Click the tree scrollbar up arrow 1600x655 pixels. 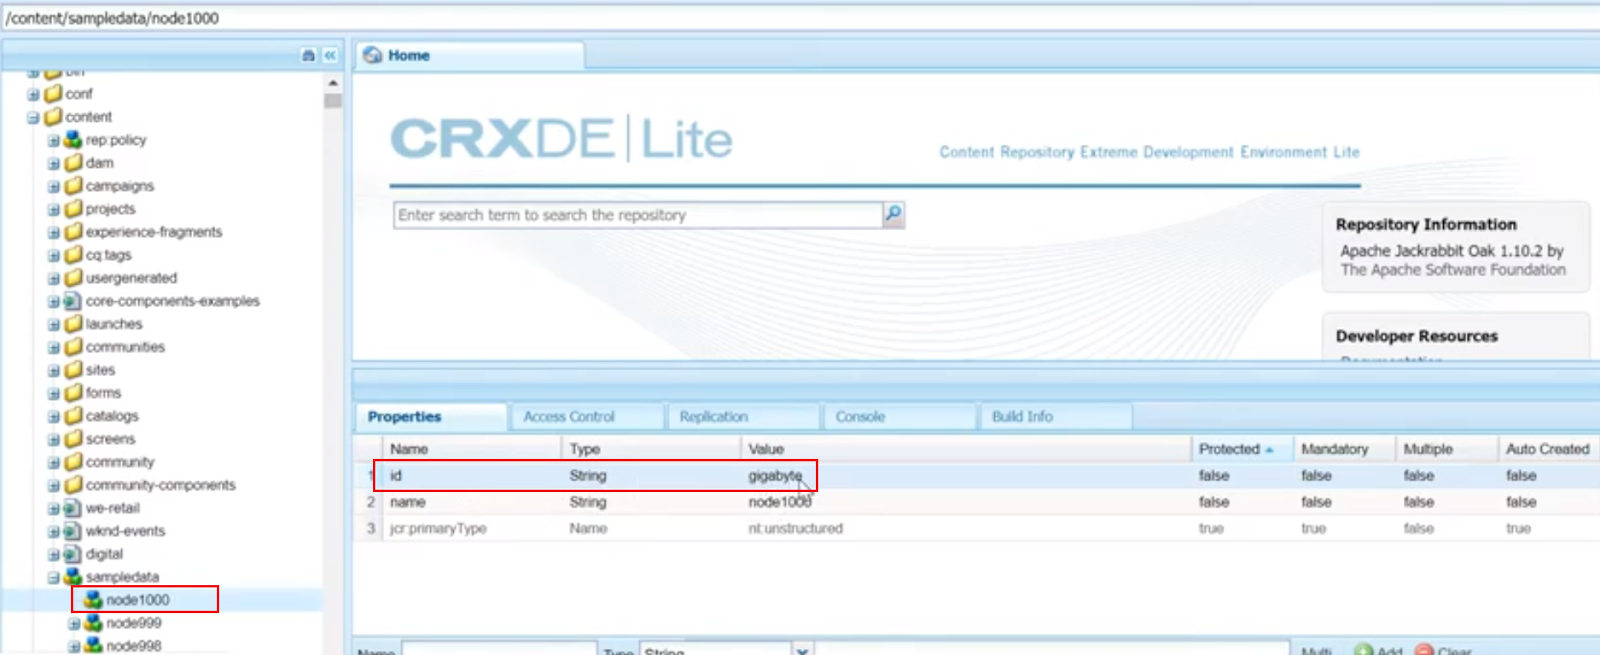click(333, 82)
